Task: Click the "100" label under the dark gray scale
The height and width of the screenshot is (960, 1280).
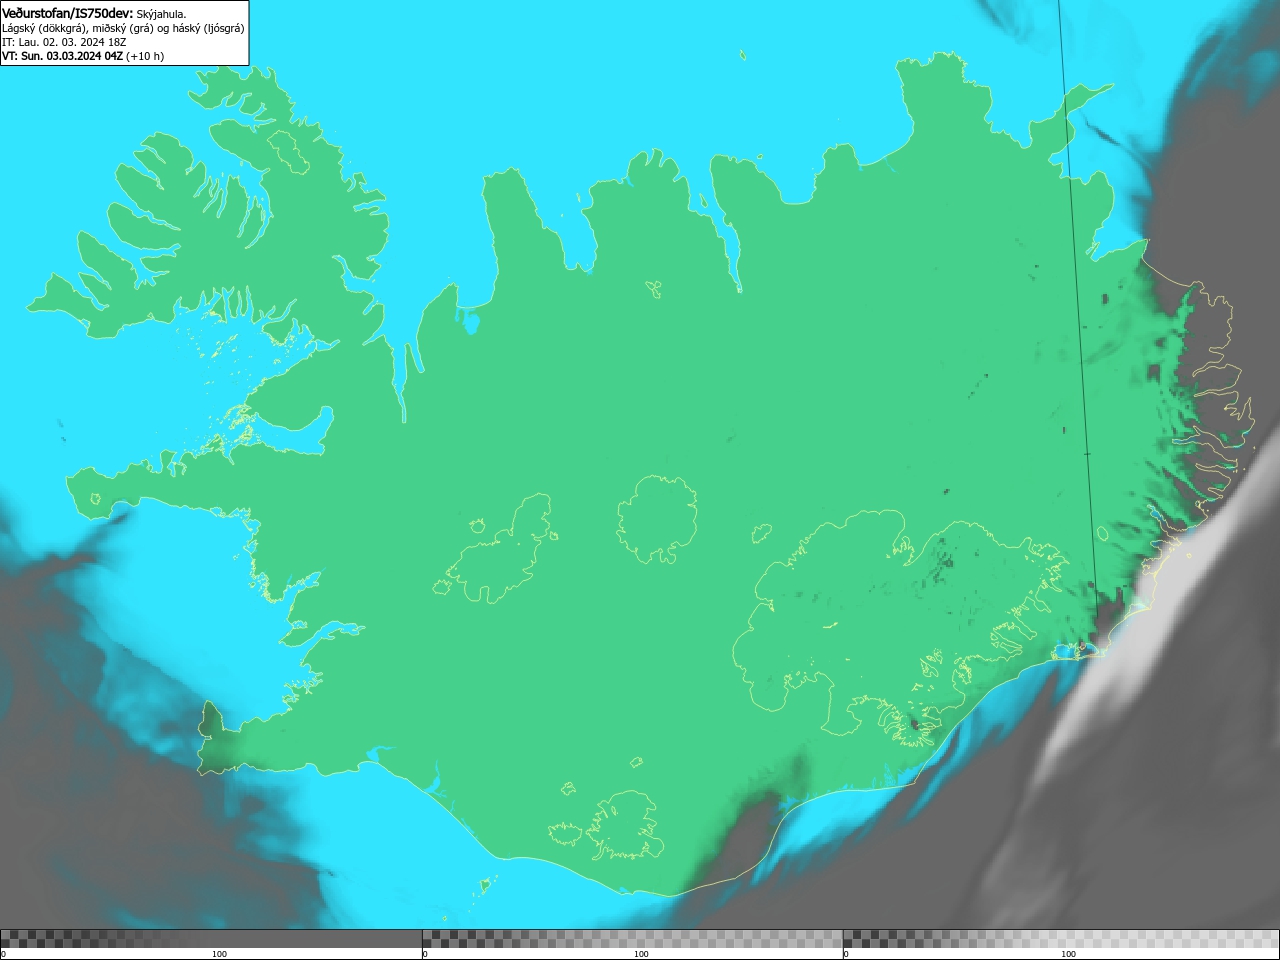Action: pos(219,954)
